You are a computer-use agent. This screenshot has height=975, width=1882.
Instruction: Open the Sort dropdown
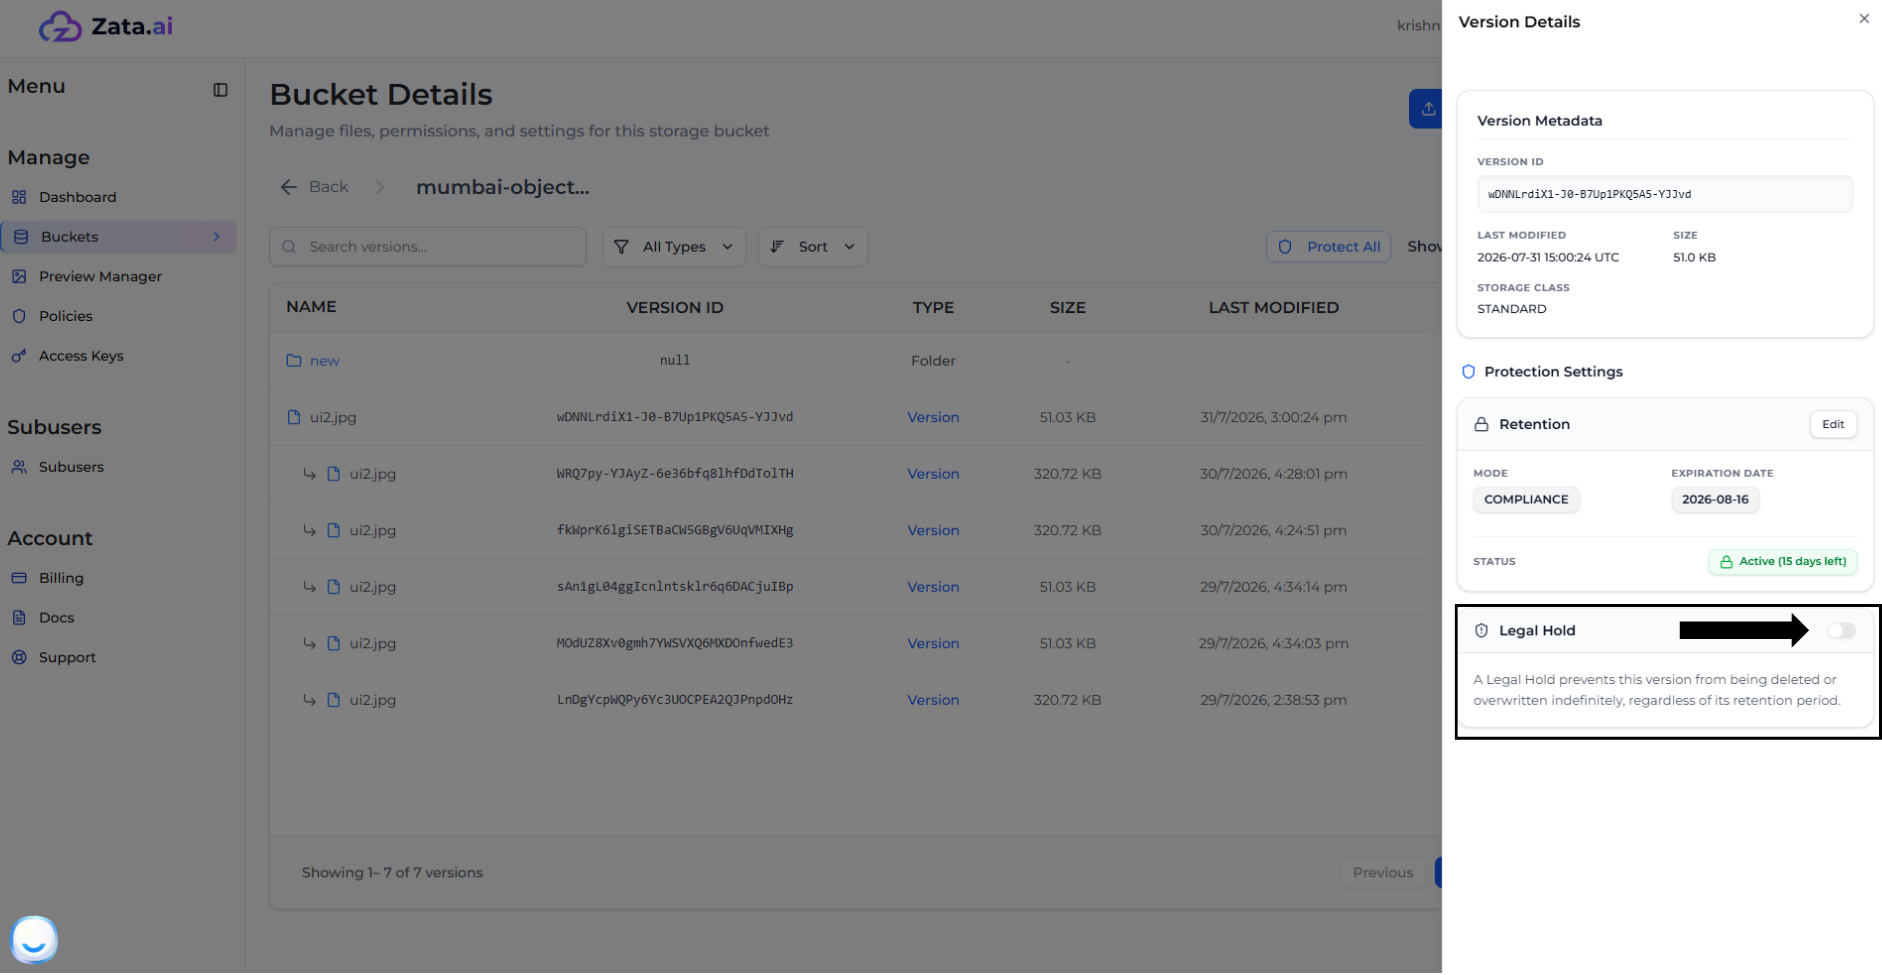(x=813, y=247)
